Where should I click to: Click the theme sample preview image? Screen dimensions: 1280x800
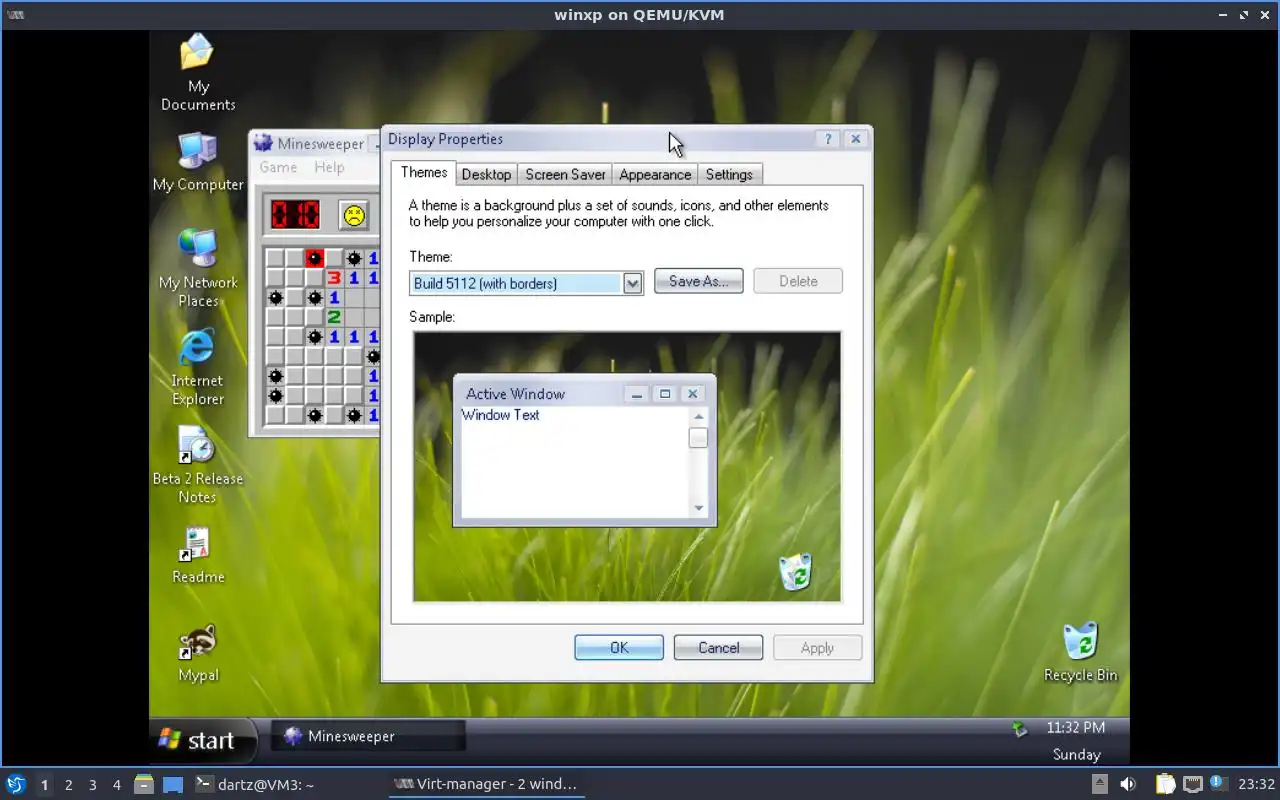(627, 467)
